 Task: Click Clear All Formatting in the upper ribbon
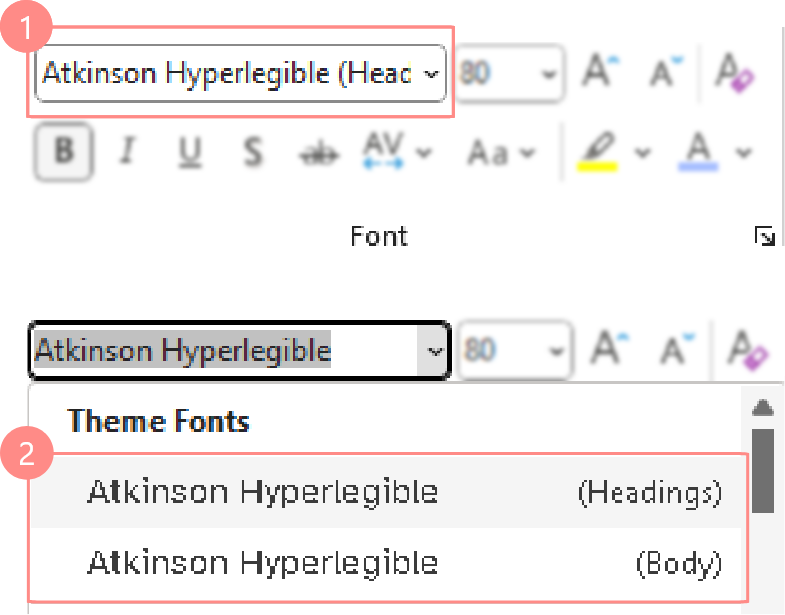point(734,73)
